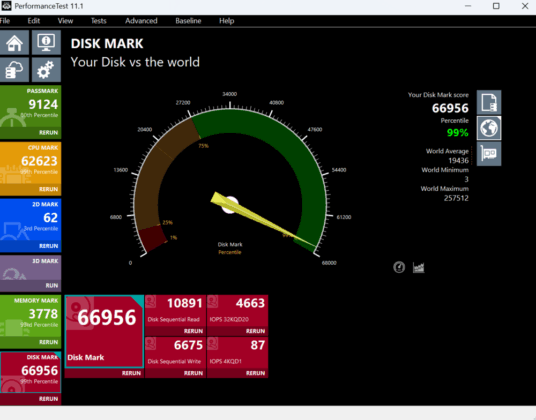Open the System Information monitor icon
The image size is (536, 420).
coord(46,42)
